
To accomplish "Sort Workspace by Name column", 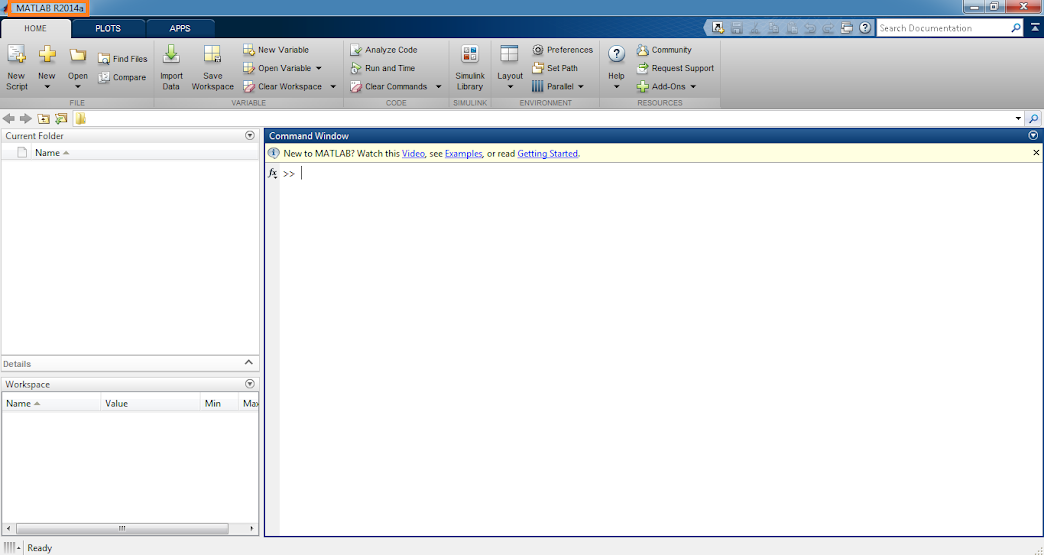I will tap(52, 403).
